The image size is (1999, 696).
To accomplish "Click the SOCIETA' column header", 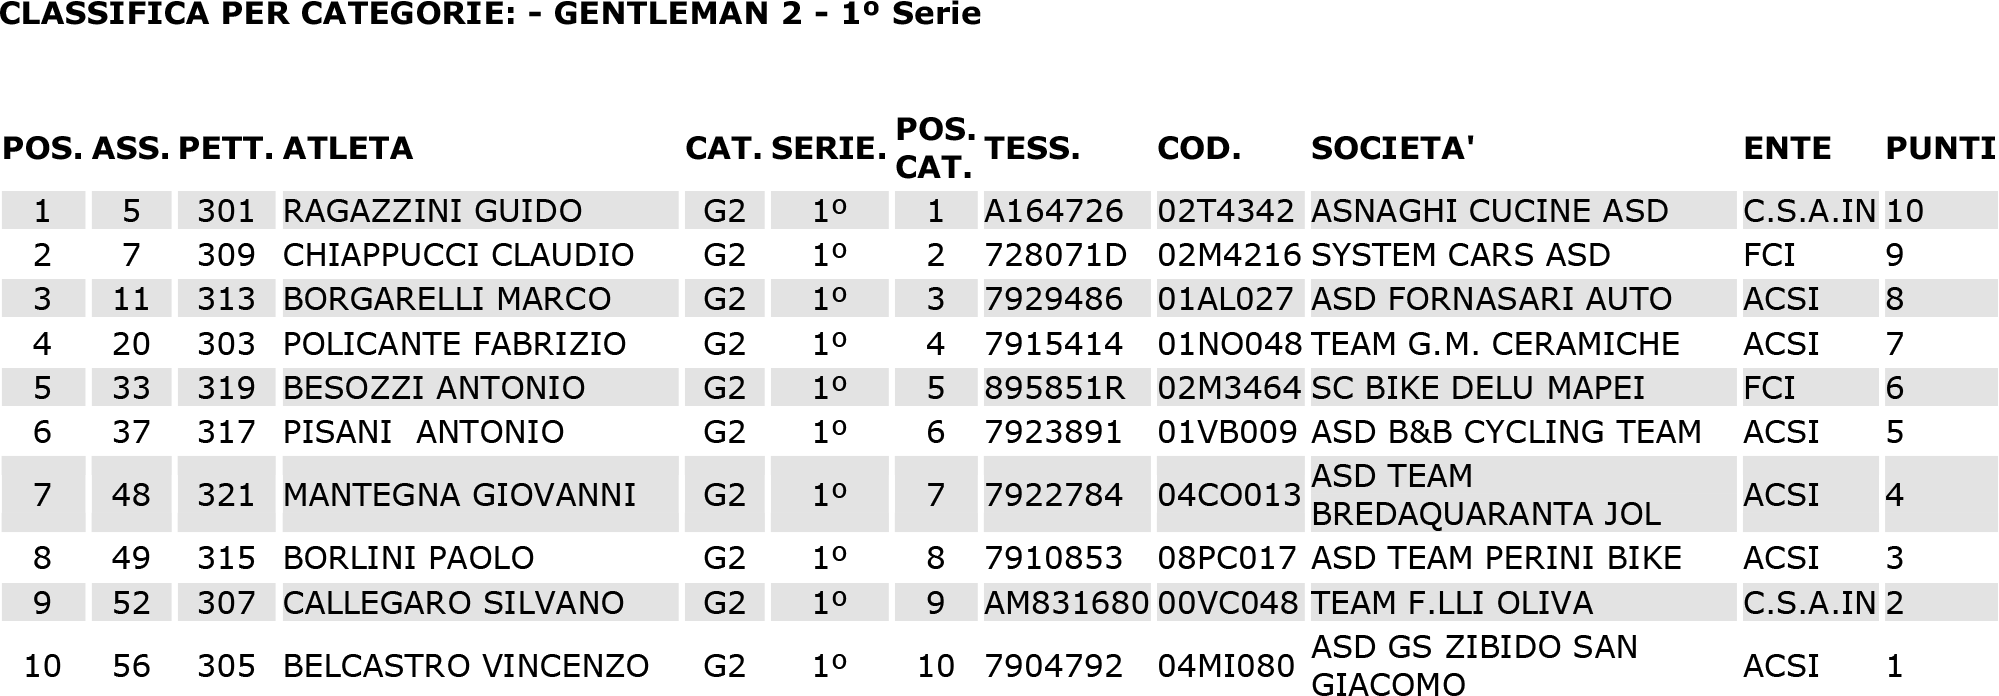I will [1393, 148].
